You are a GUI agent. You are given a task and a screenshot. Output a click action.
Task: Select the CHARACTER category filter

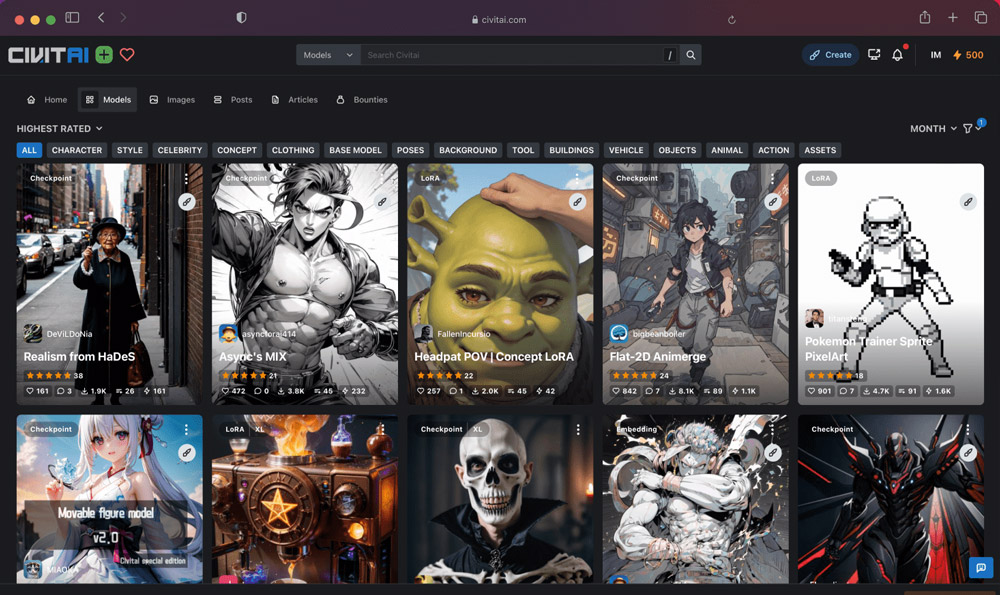point(77,150)
